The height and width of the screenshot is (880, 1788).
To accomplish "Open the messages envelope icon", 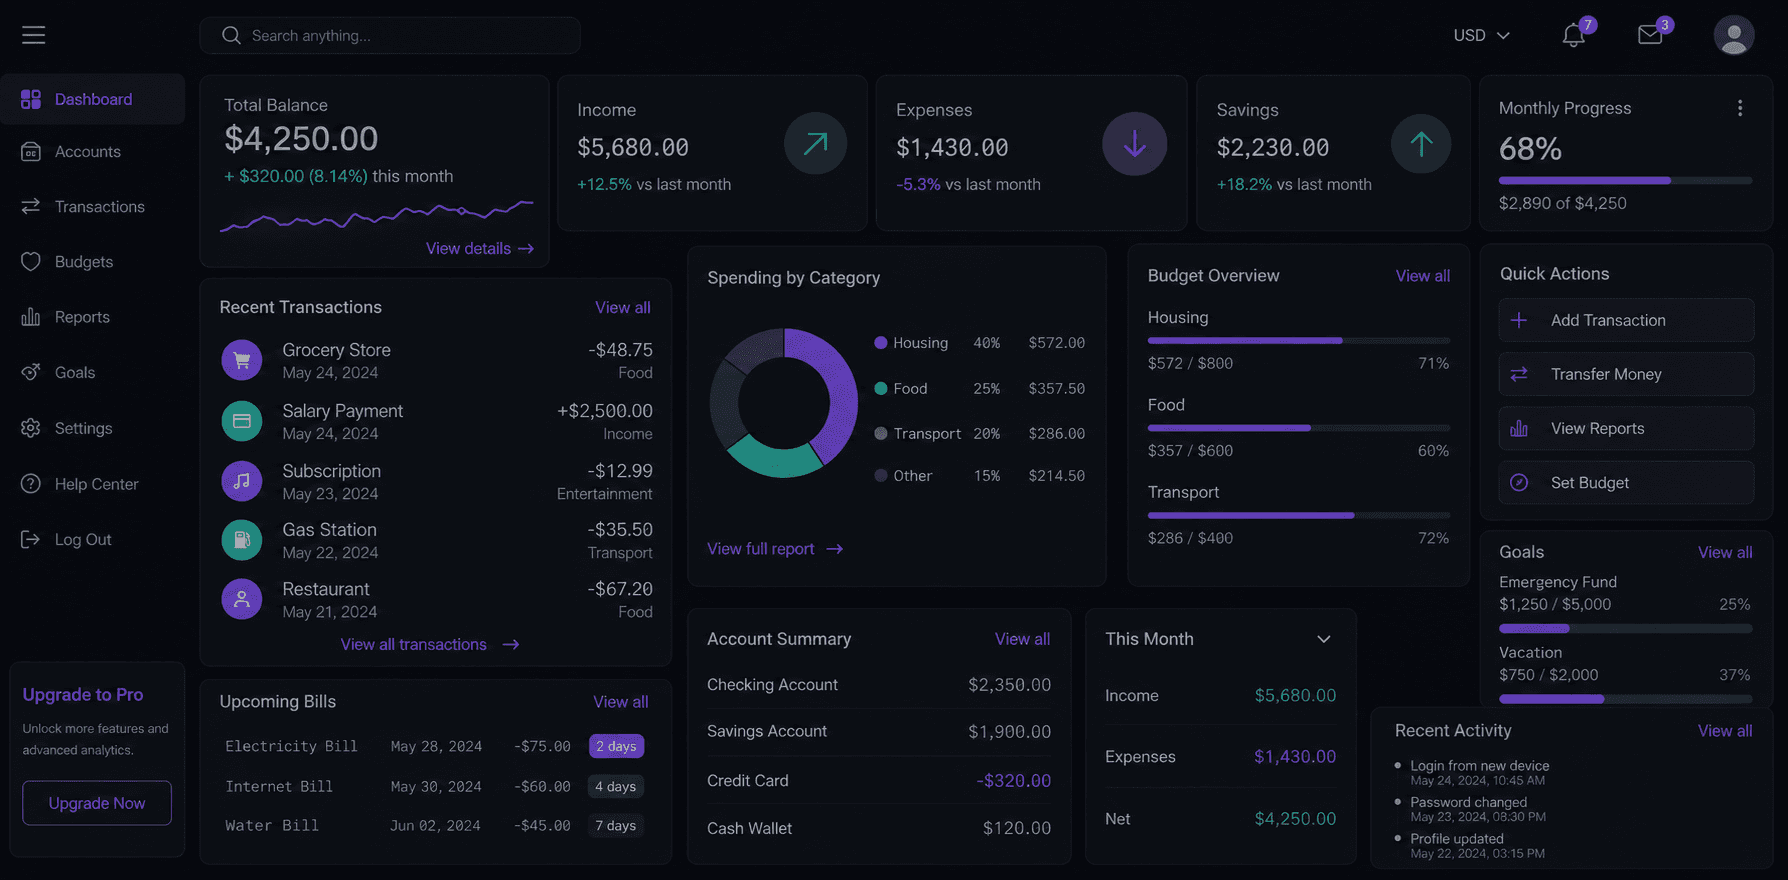I will tap(1650, 36).
